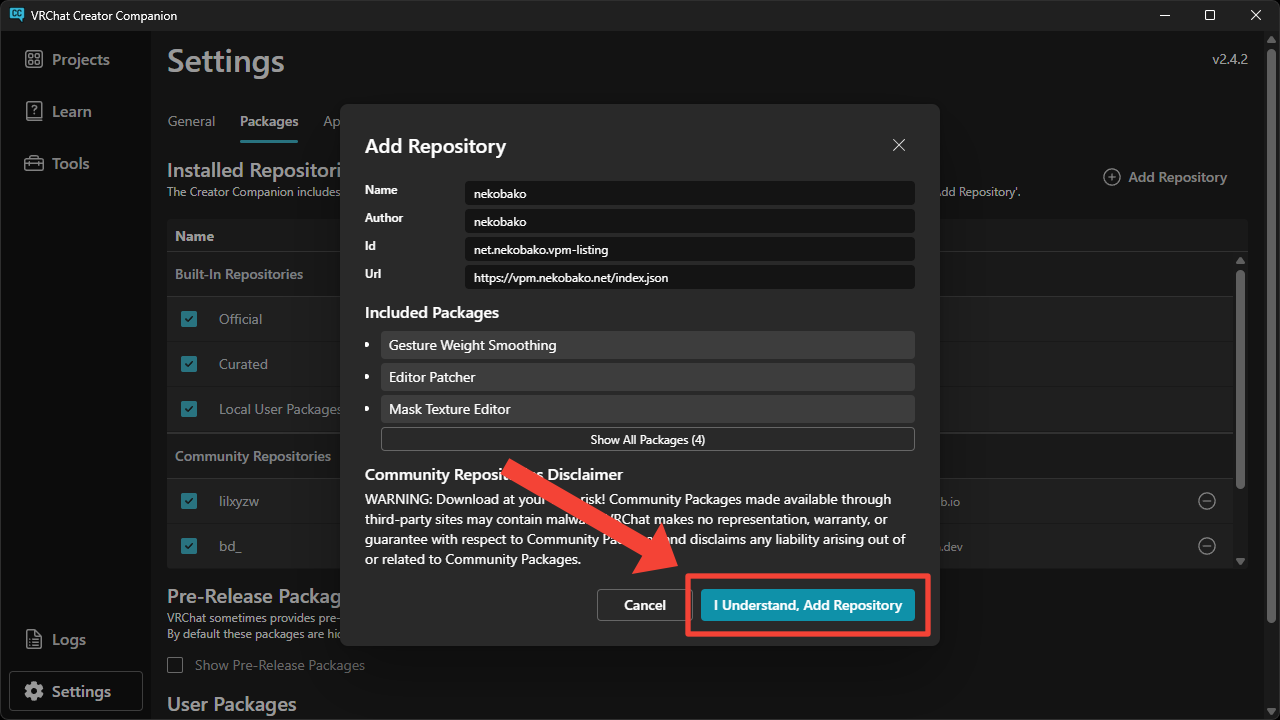Switch to the General tab
This screenshot has height=720, width=1280.
pos(191,121)
